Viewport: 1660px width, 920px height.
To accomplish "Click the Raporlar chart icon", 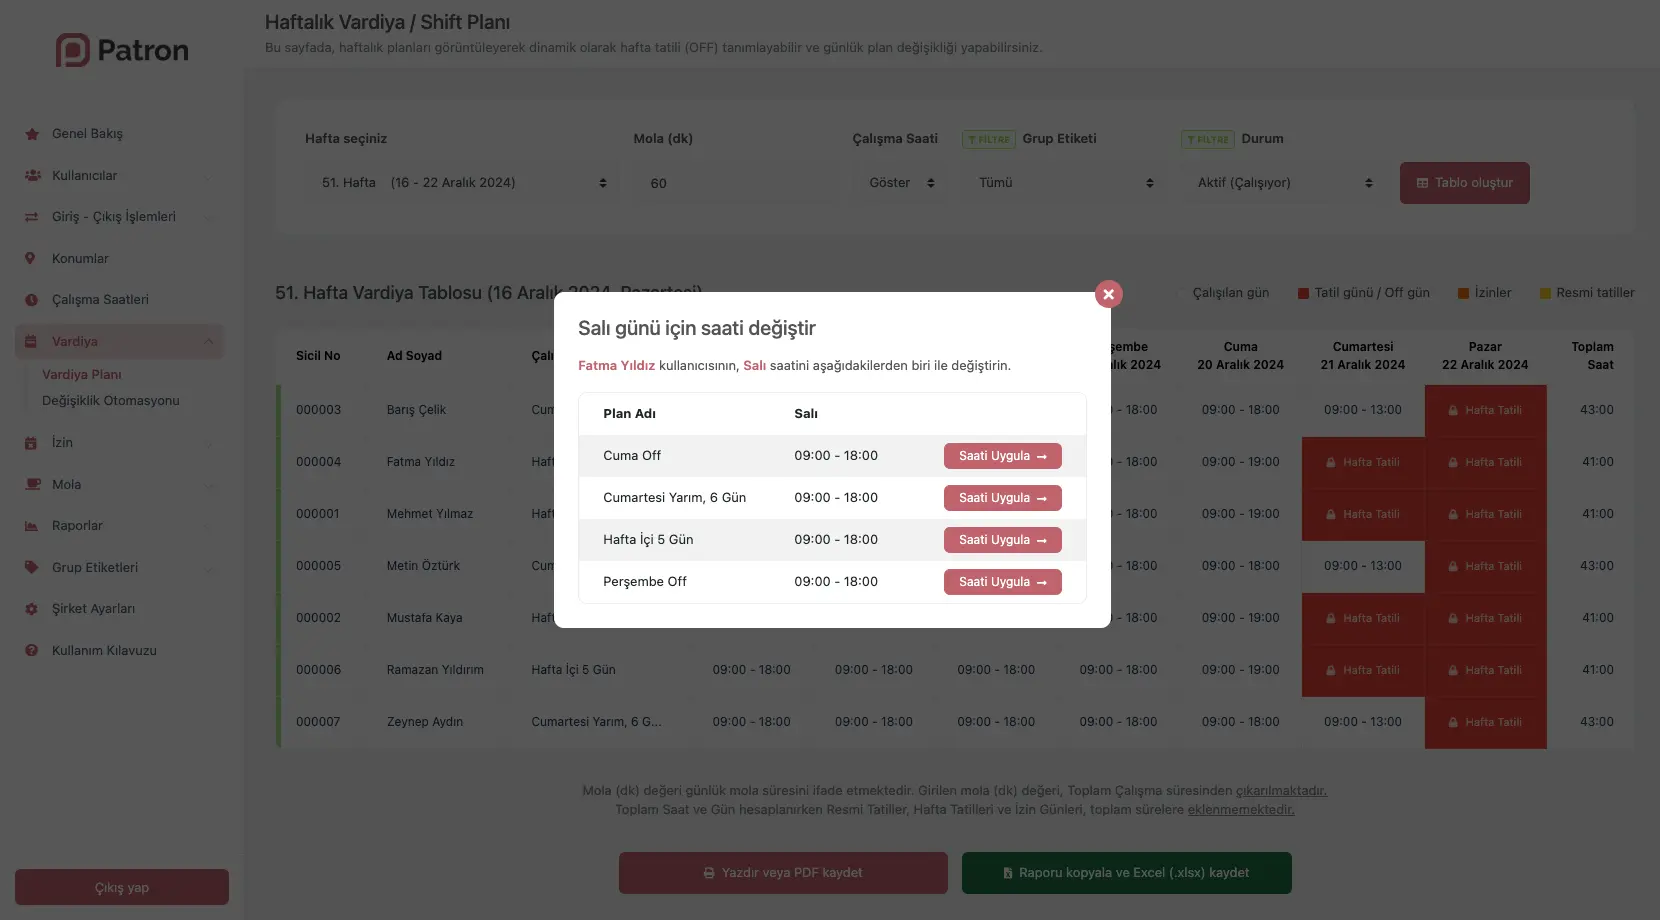I will [x=31, y=526].
